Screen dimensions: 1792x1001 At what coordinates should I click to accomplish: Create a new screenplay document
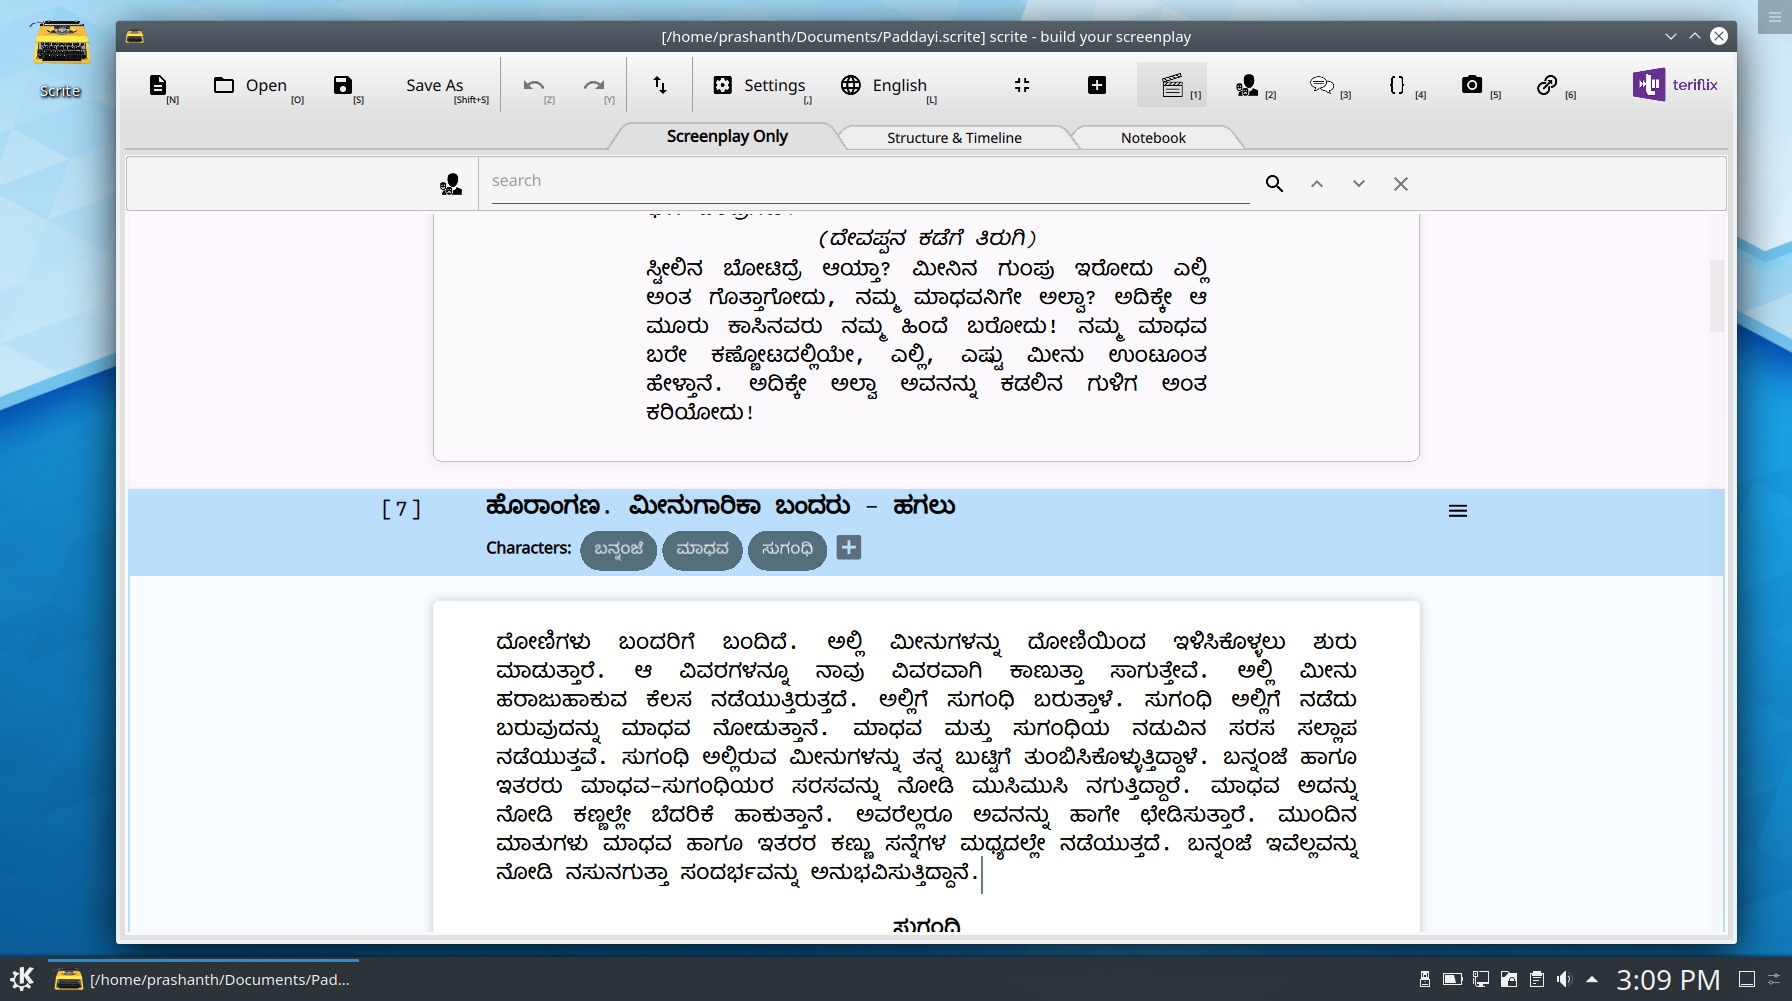[x=159, y=86]
